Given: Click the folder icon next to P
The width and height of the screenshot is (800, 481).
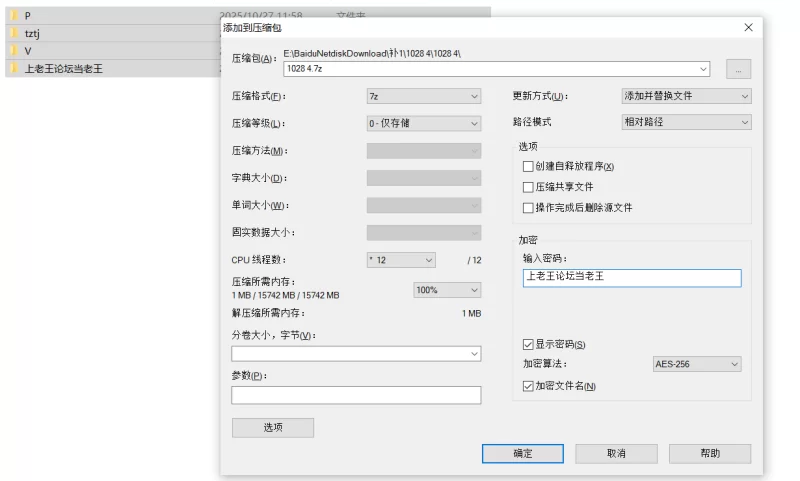Looking at the screenshot, I should [x=14, y=15].
